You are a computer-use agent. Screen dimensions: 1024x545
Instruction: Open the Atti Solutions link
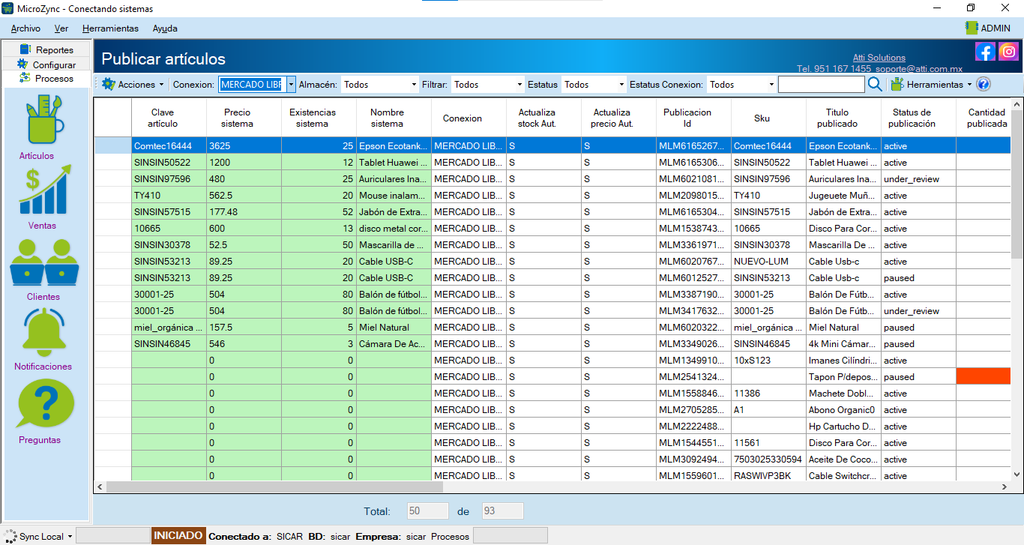point(879,57)
